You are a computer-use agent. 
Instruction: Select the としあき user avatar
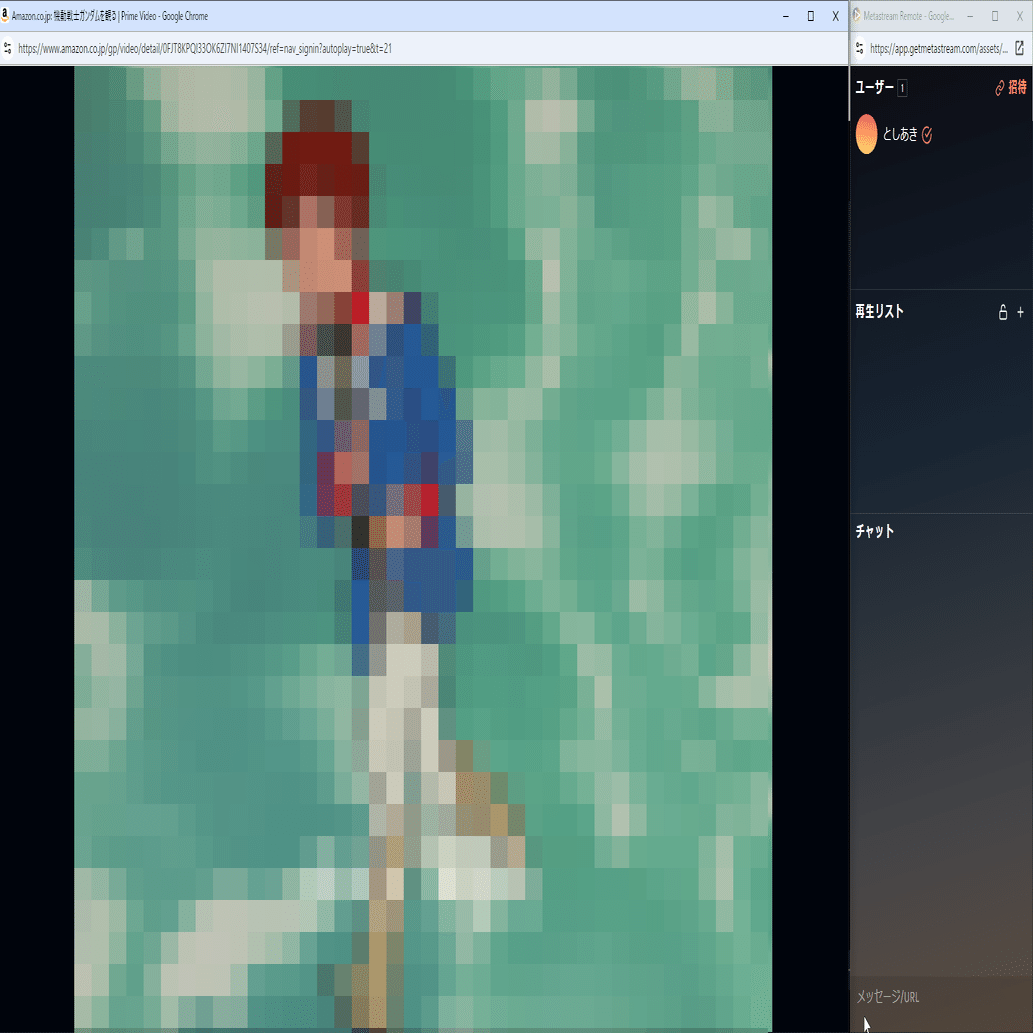pos(866,134)
